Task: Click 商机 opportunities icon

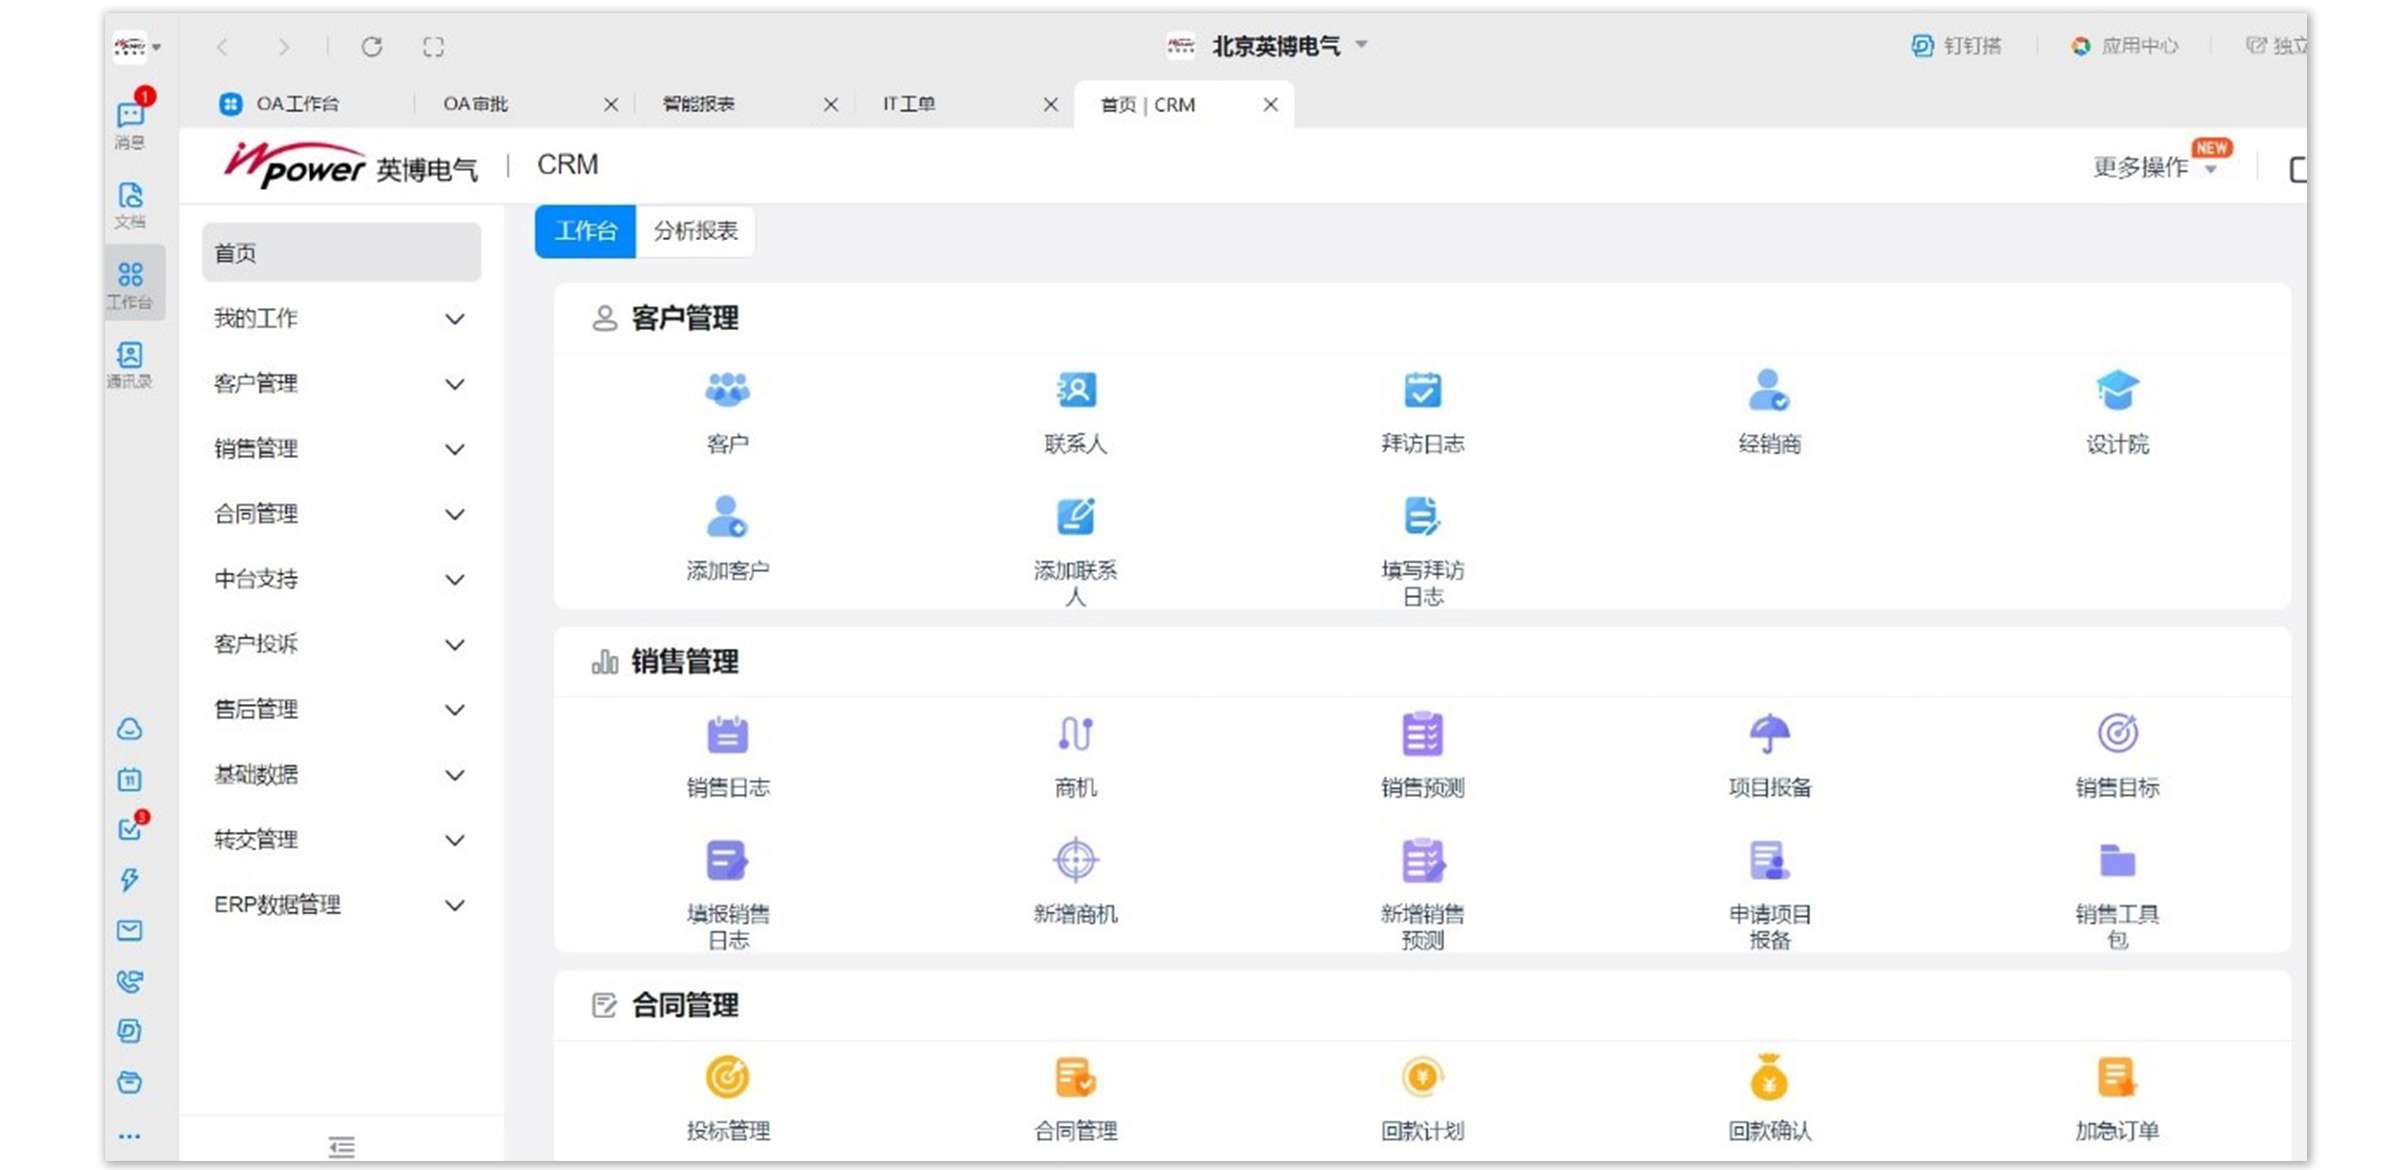Action: (1074, 755)
